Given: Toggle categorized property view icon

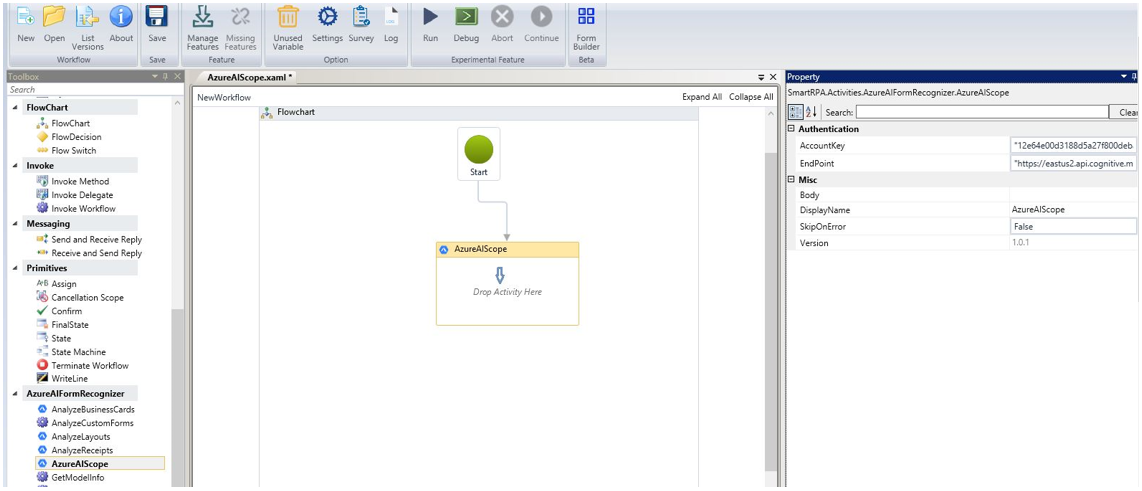Looking at the screenshot, I should coord(796,112).
